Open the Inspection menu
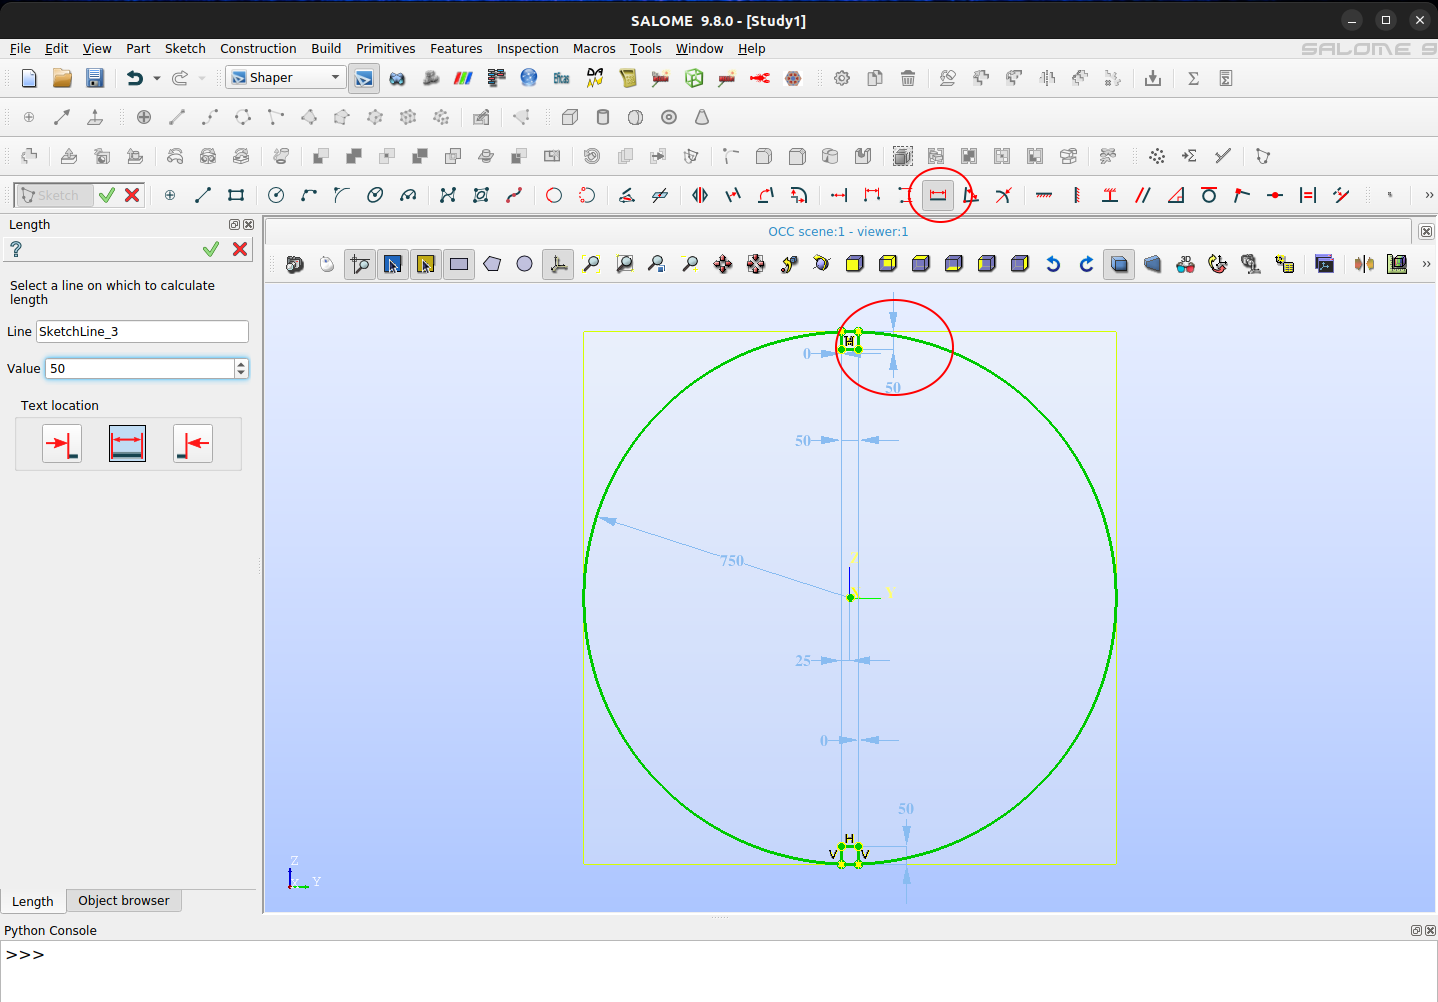 (x=528, y=48)
